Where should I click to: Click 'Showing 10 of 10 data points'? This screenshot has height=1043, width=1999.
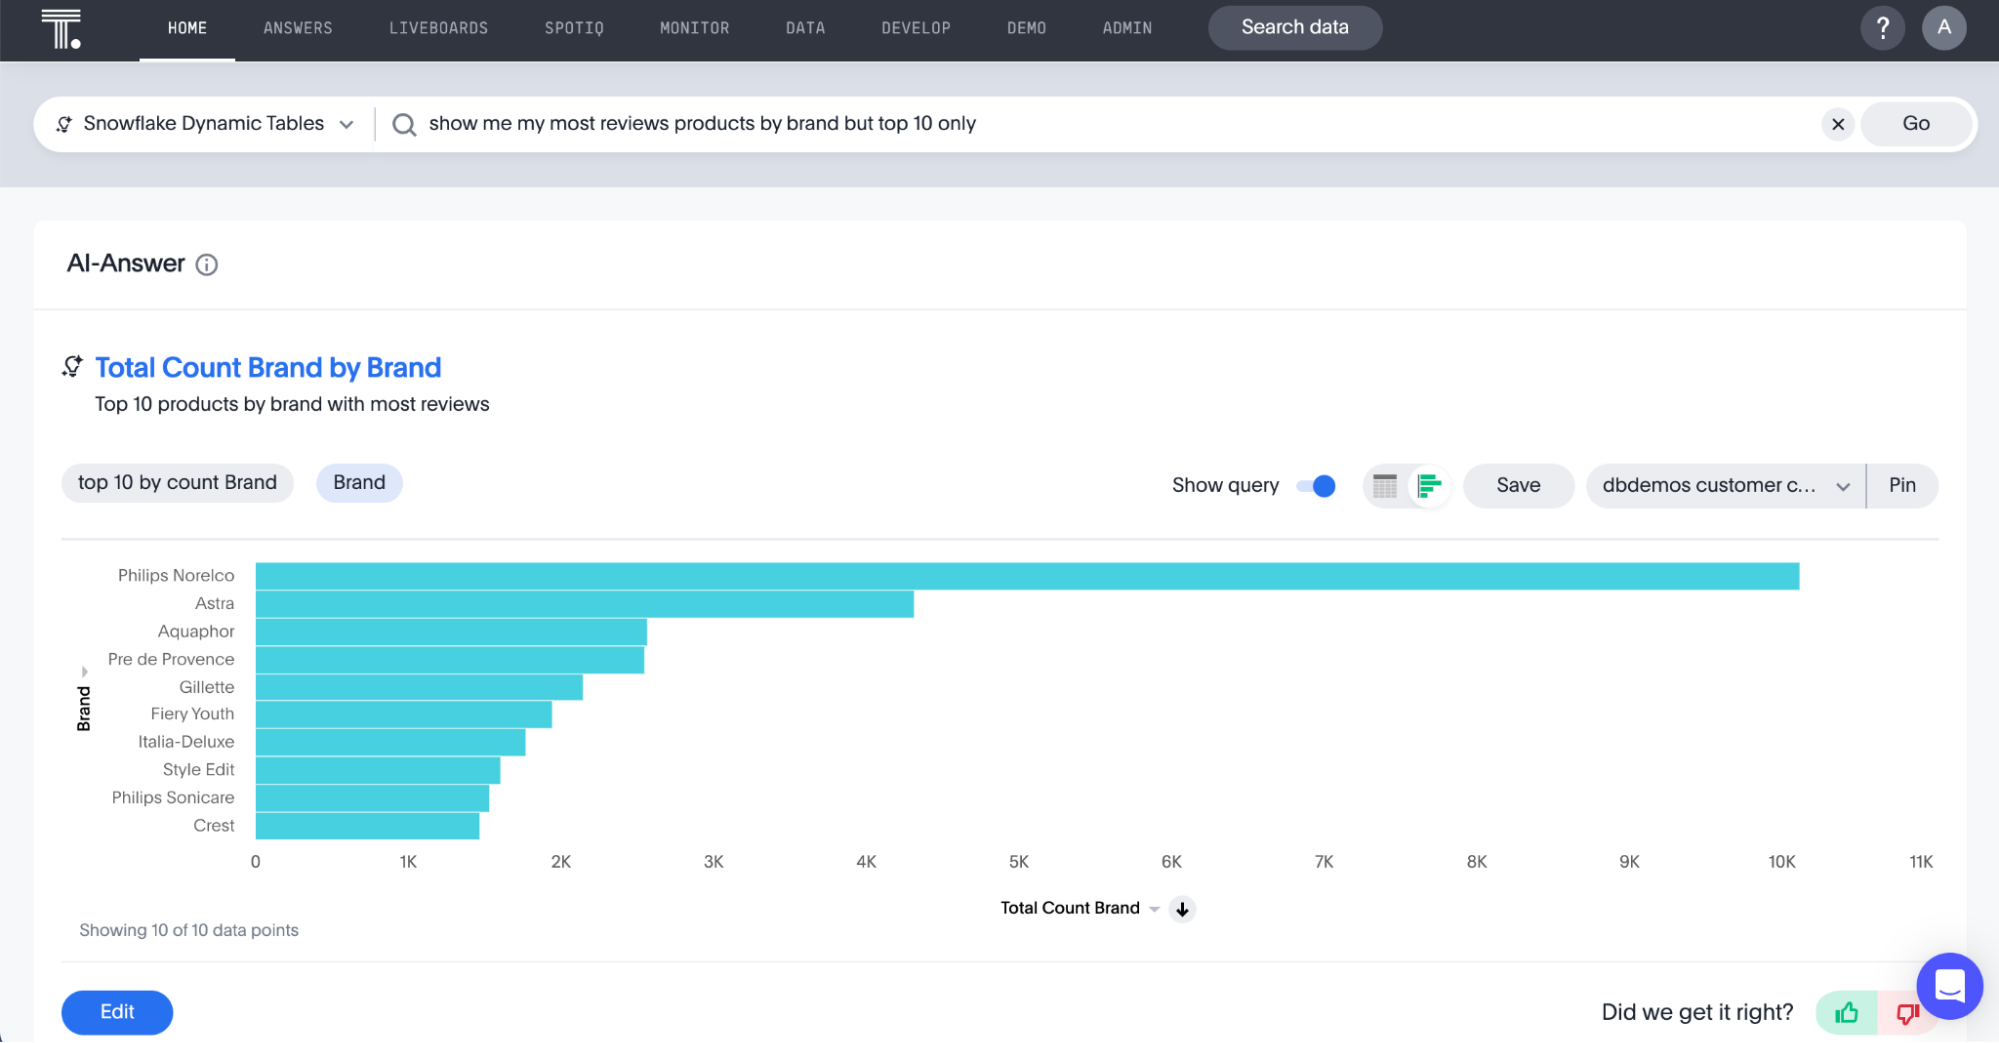tap(189, 931)
